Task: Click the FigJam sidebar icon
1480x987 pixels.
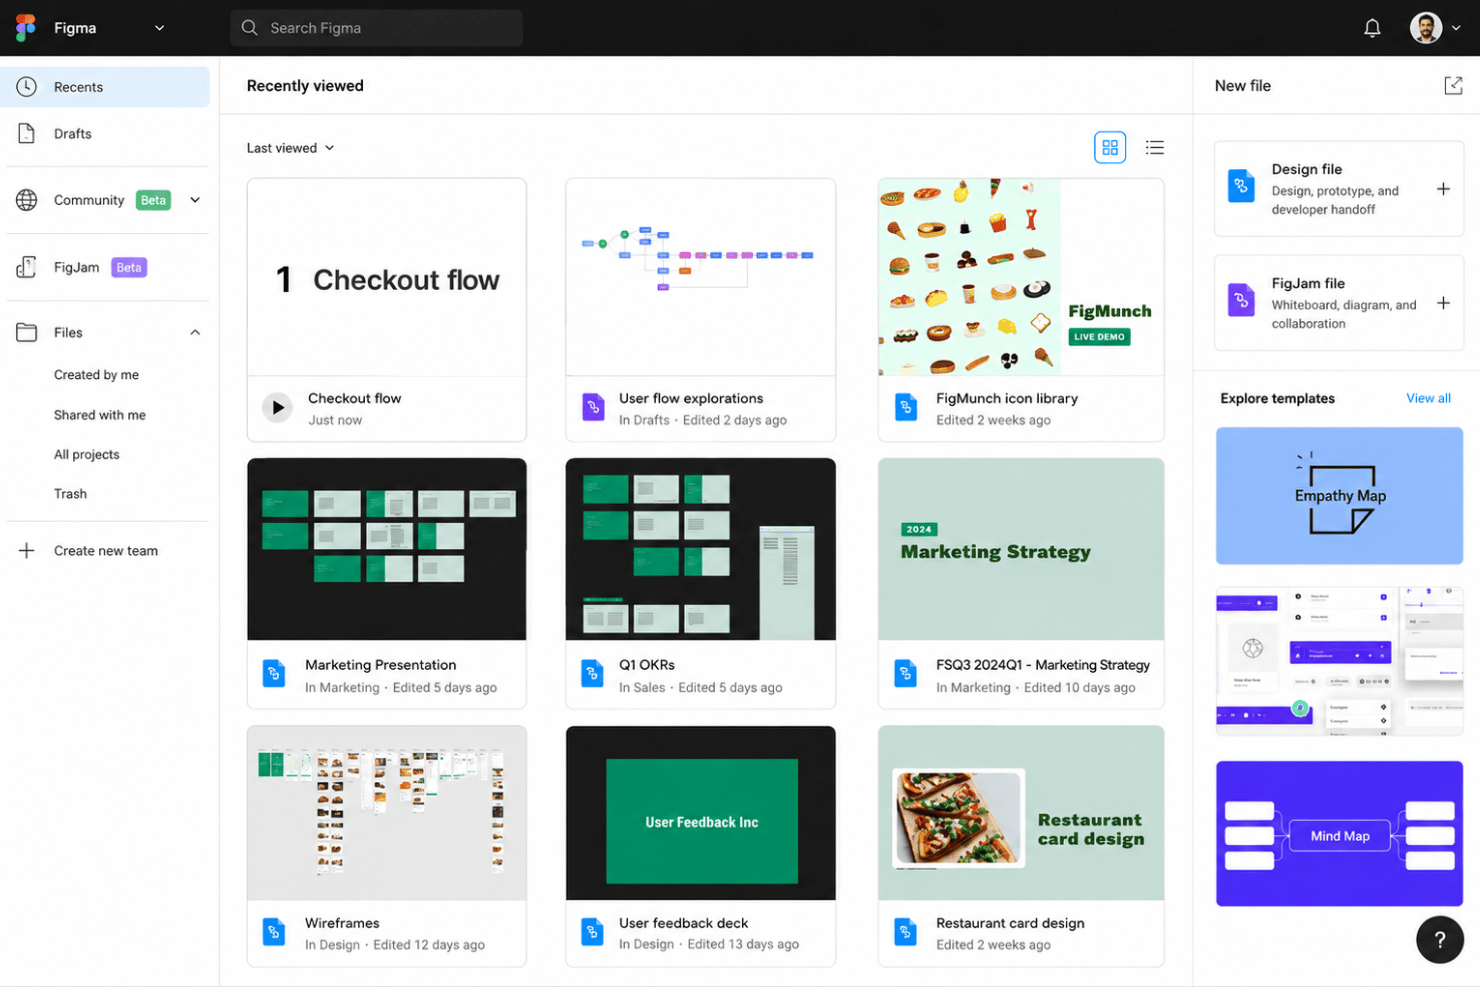Action: (x=27, y=267)
